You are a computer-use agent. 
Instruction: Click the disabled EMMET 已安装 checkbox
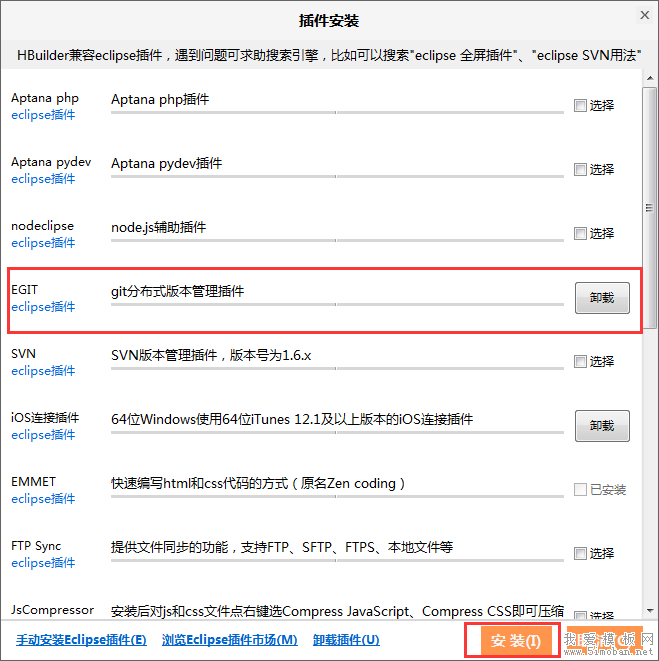(580, 489)
